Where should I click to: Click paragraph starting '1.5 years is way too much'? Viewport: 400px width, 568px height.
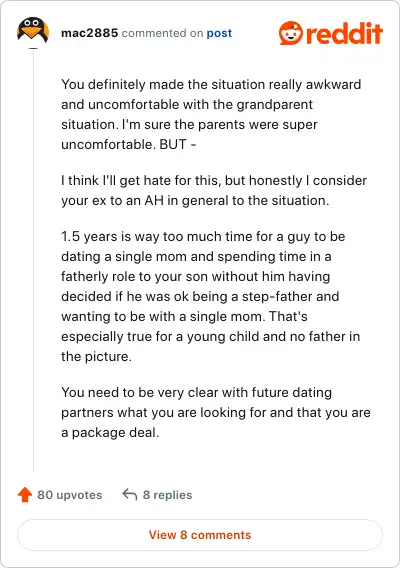click(211, 296)
